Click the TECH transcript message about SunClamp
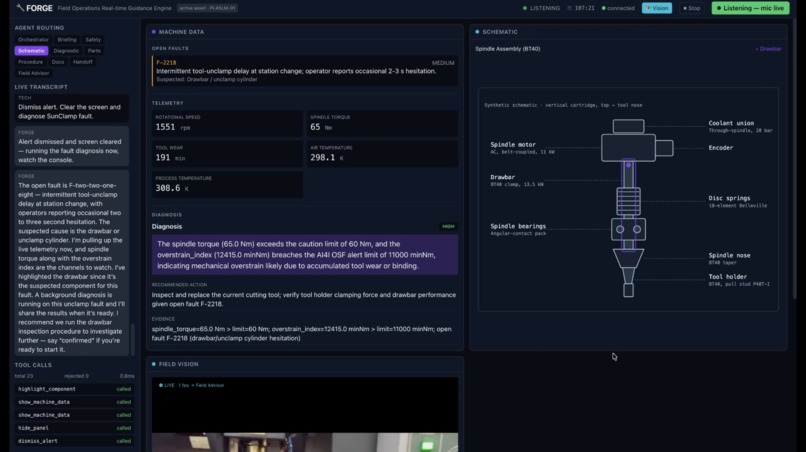This screenshot has height=452, width=806. coord(71,108)
